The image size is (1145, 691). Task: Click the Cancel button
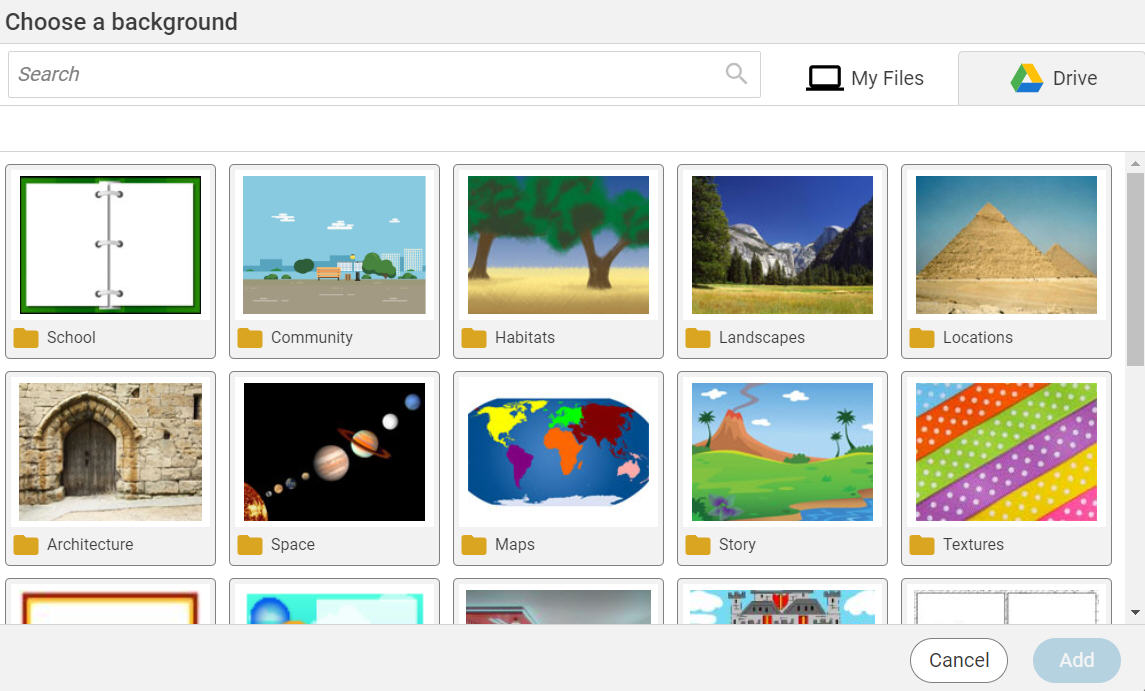pyautogui.click(x=958, y=660)
